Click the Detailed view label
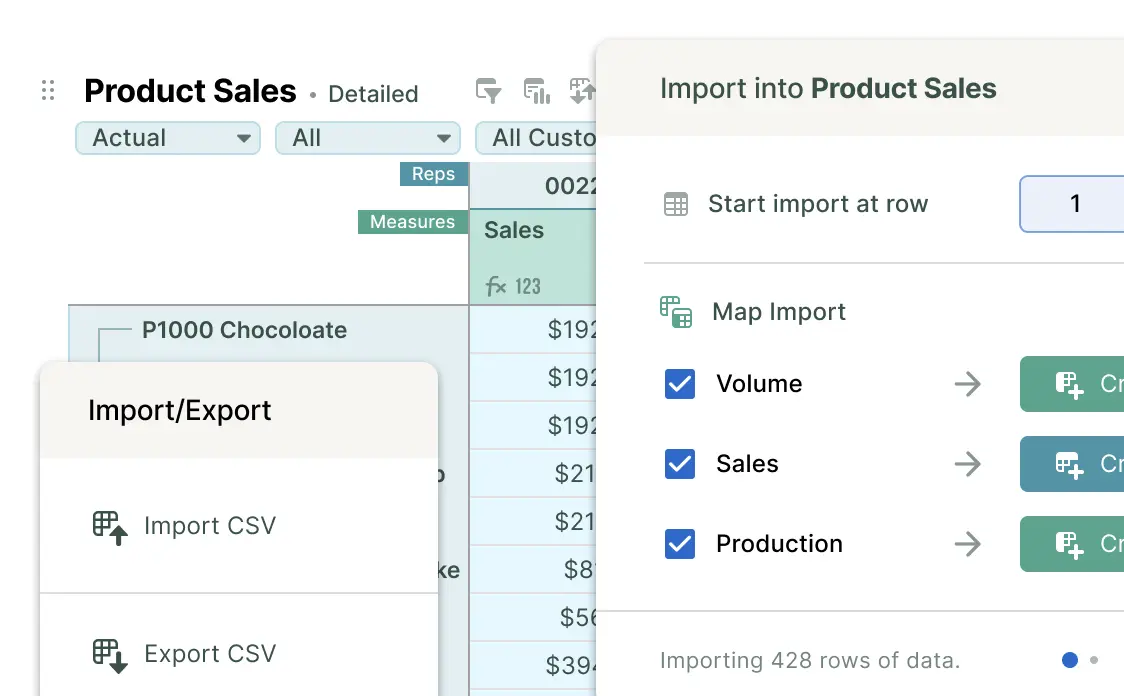This screenshot has height=696, width=1124. click(373, 94)
